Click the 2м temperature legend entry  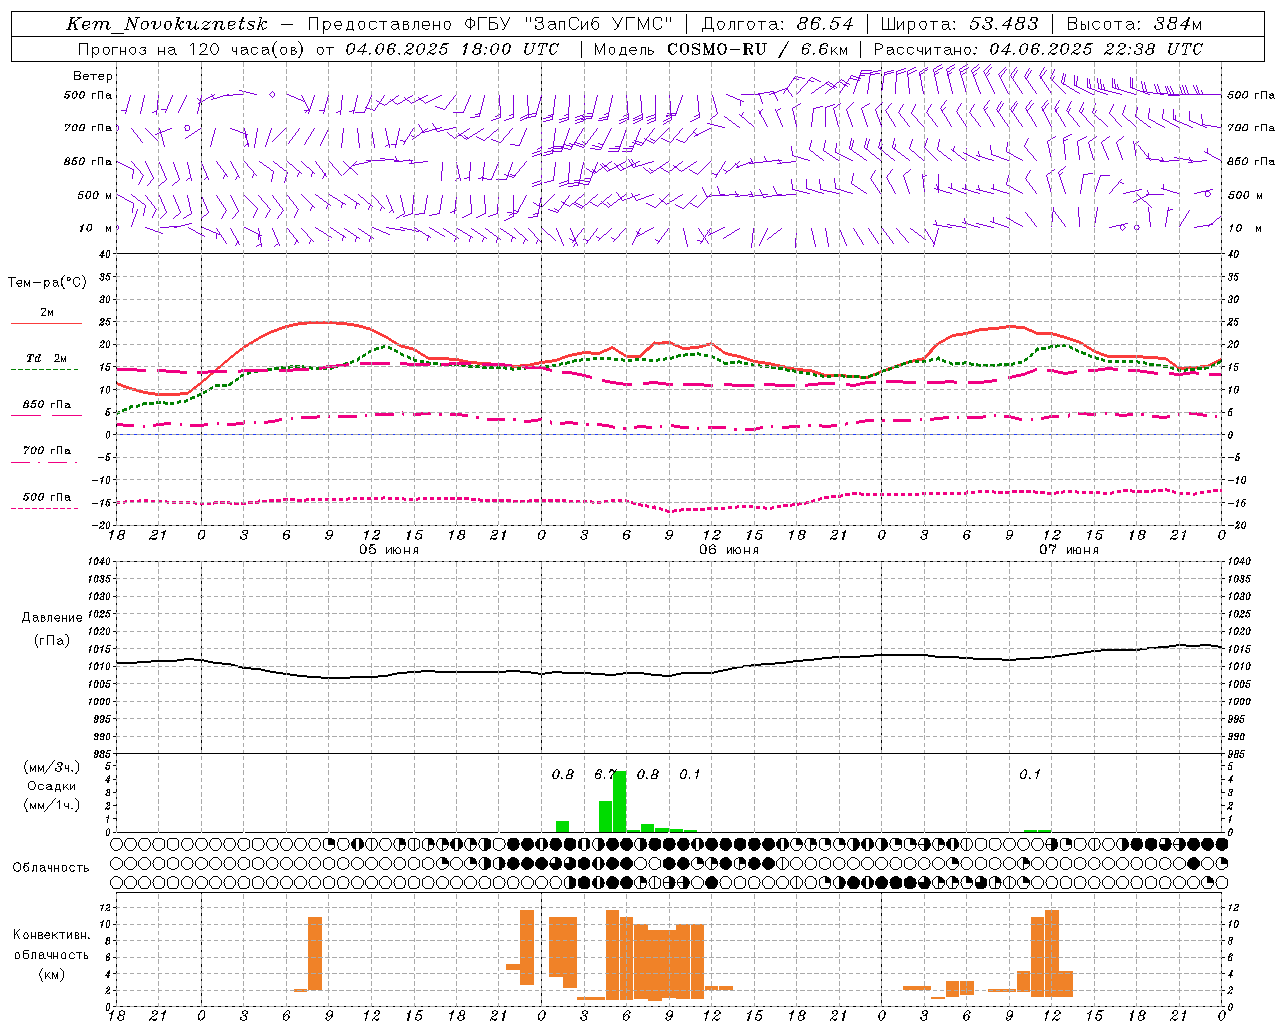click(47, 313)
